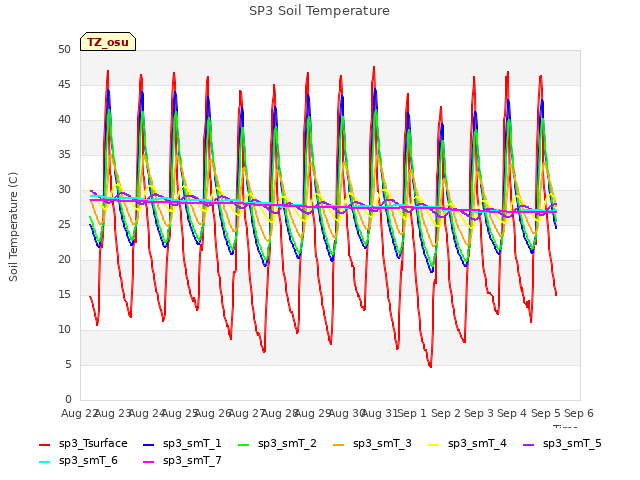
Task: Click the red sp3_Tsurface legend swatch
Action: click(44, 444)
